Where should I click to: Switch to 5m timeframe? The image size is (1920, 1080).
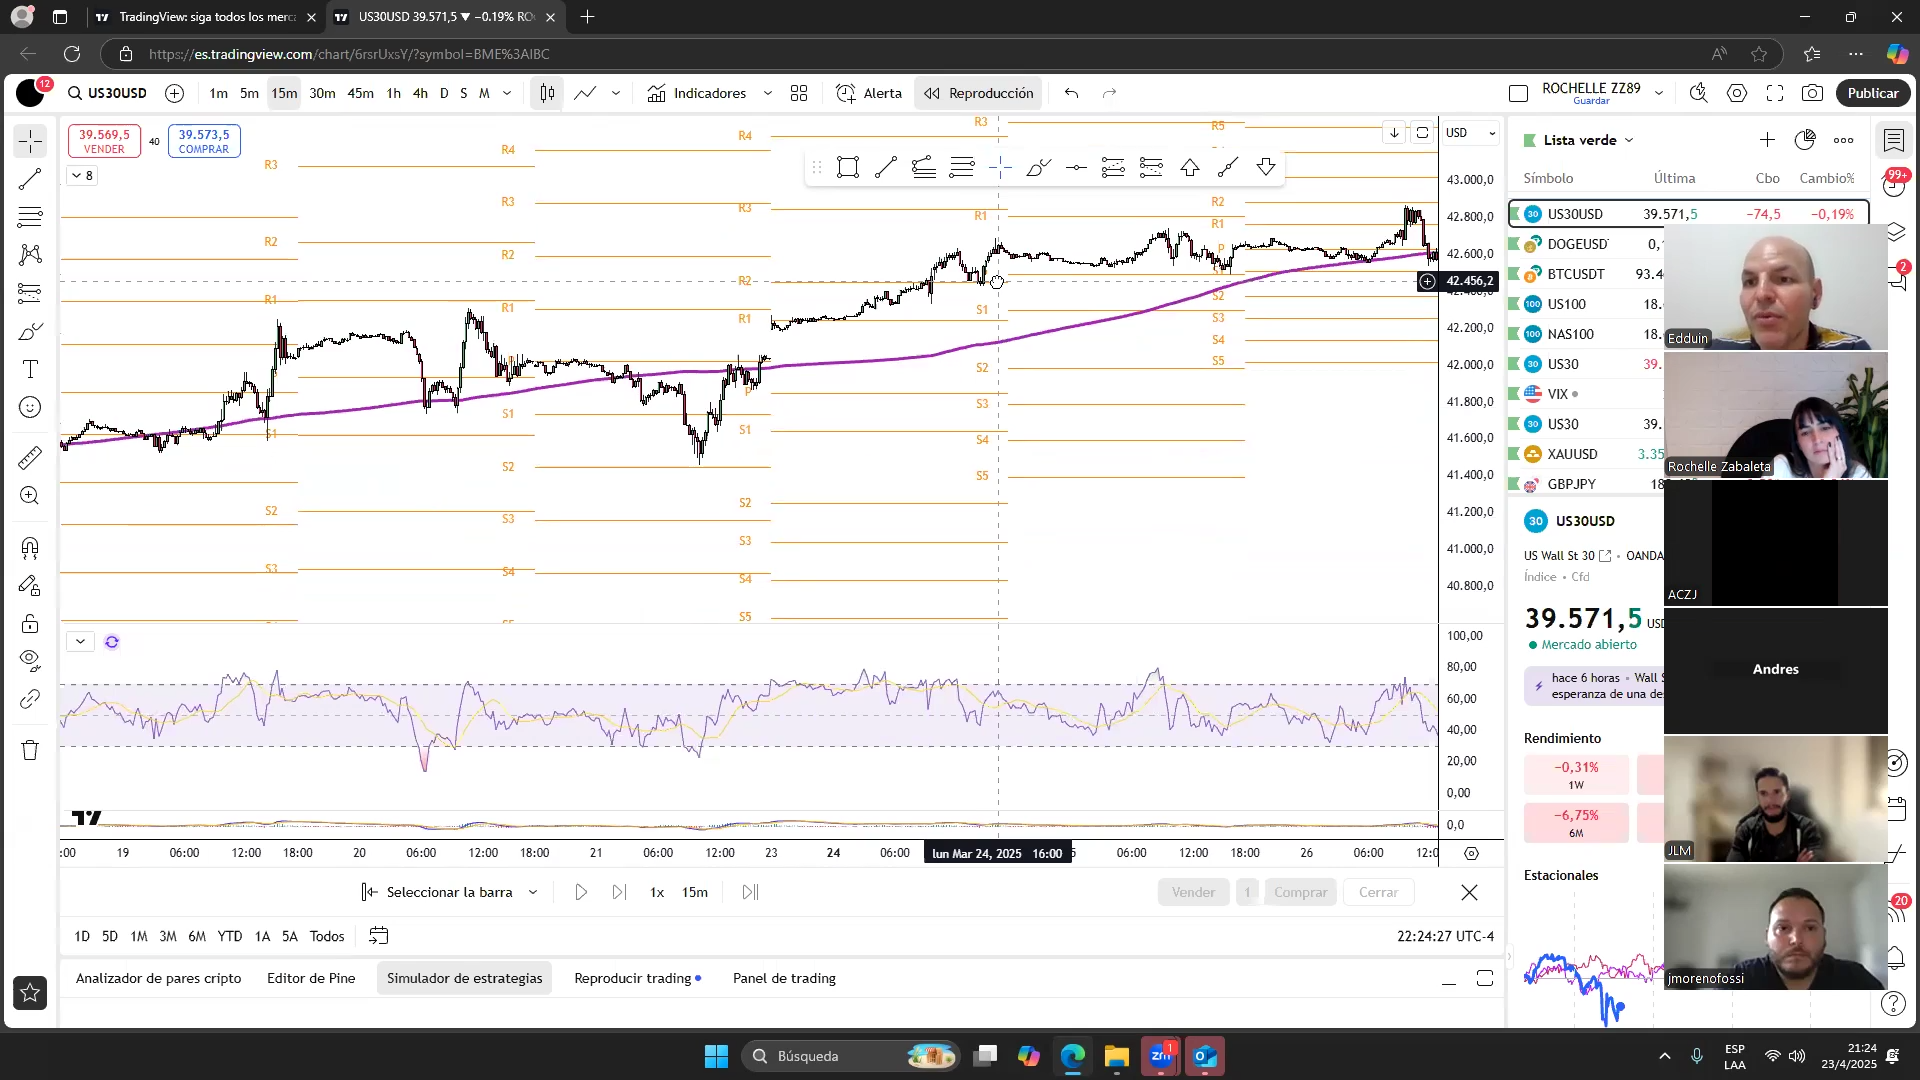[249, 93]
